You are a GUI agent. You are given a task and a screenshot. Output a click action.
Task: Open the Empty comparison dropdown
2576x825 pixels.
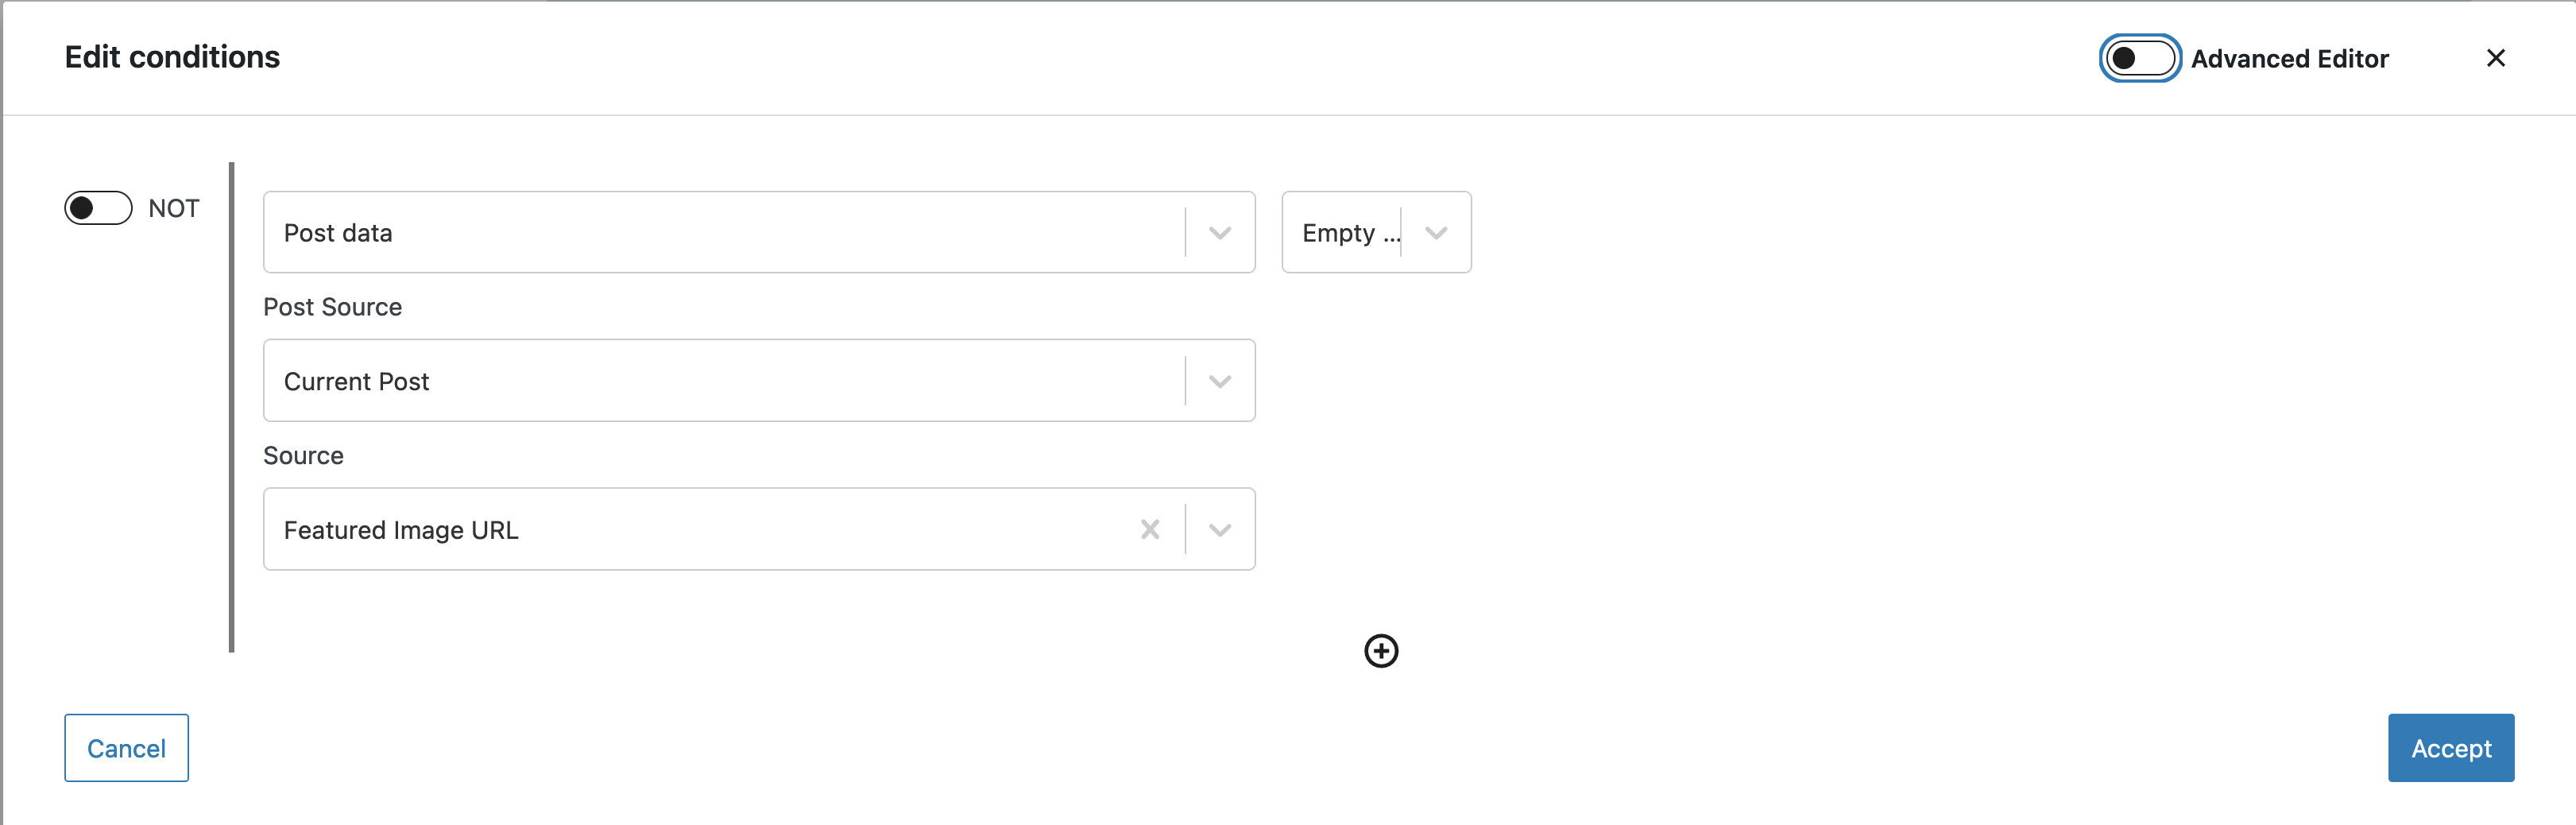(x=1376, y=232)
